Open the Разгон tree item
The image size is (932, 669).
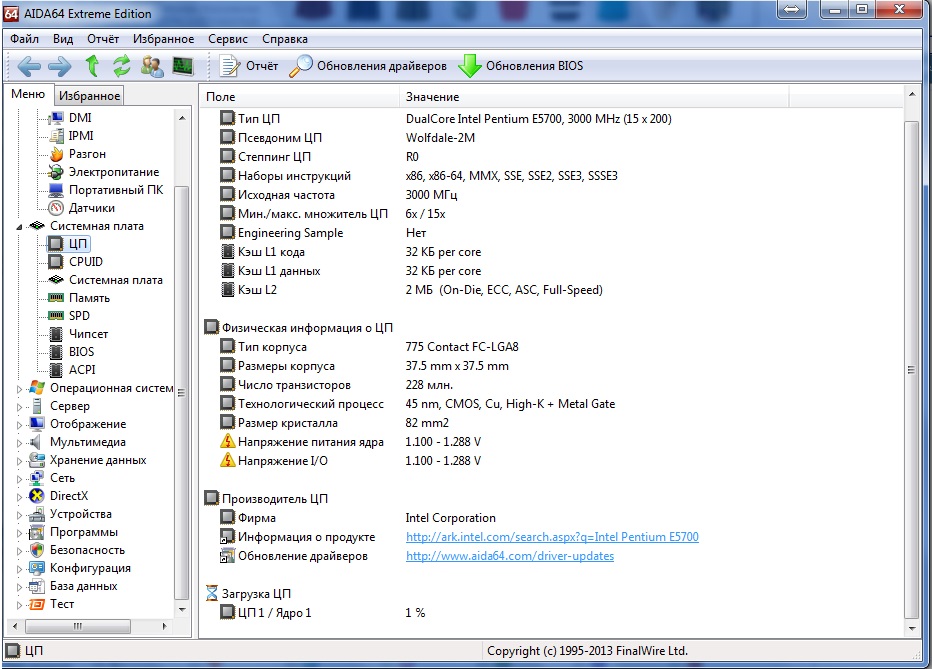click(x=87, y=154)
